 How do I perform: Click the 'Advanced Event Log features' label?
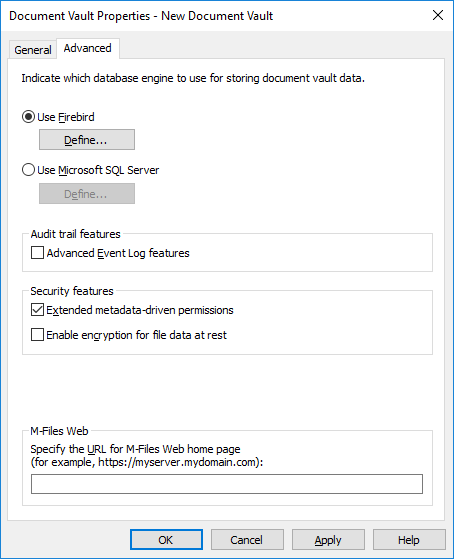pyautogui.click(x=118, y=253)
